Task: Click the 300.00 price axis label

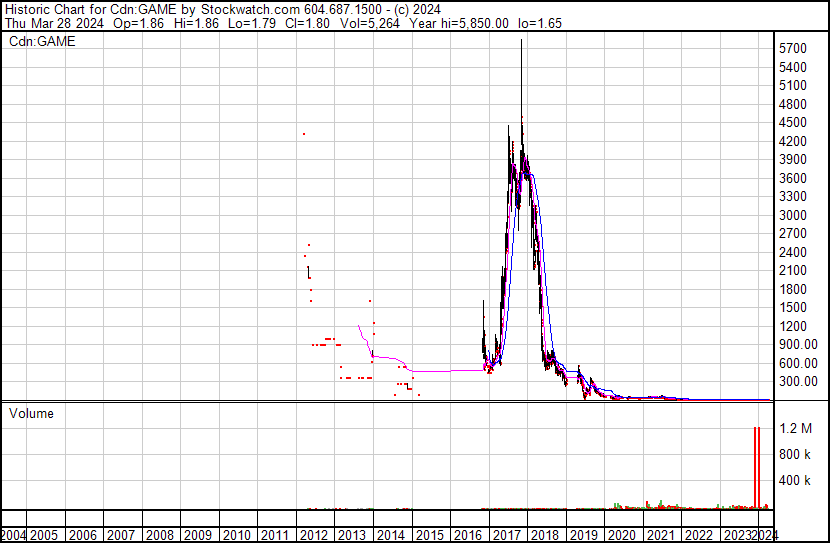Action: tap(798, 382)
